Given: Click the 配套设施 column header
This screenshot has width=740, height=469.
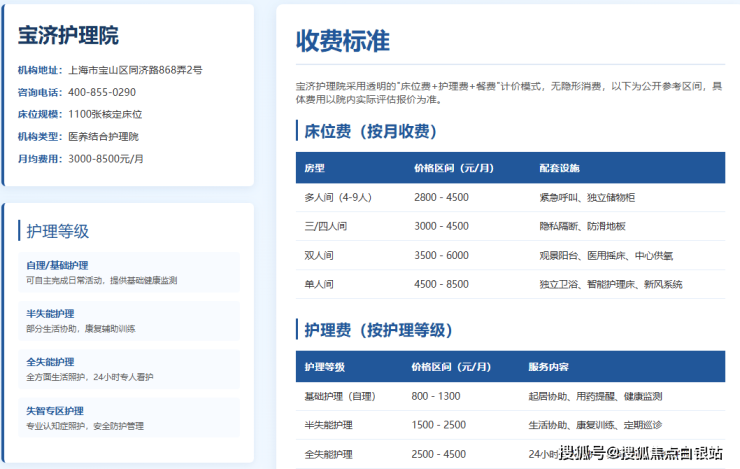Looking at the screenshot, I should 559,168.
